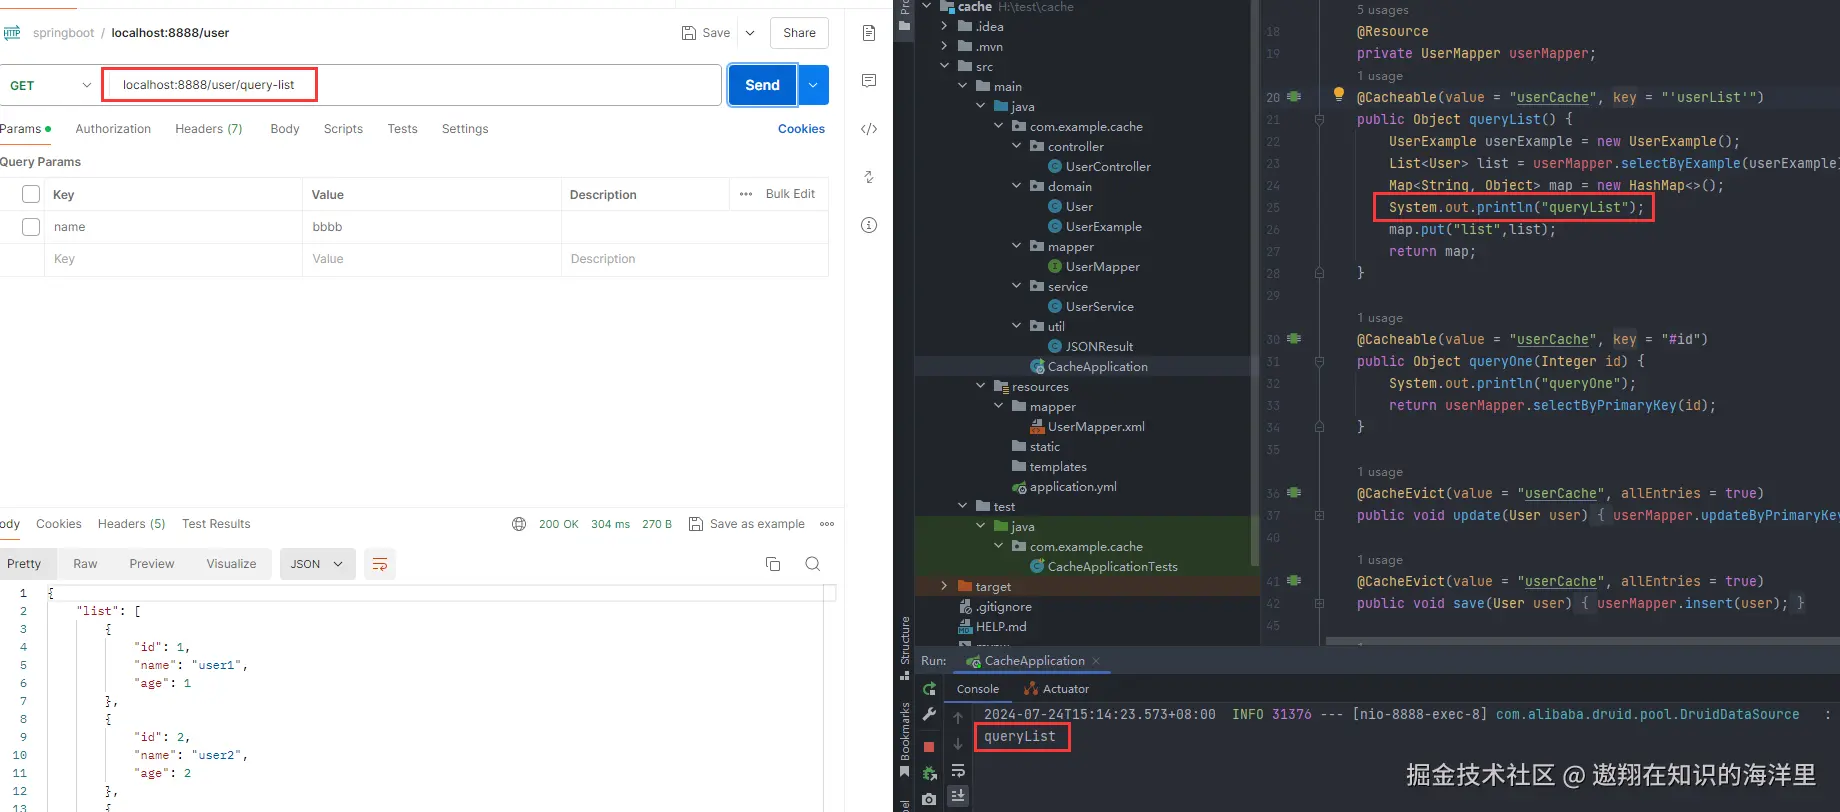Click gutter icon on line 20
The height and width of the screenshot is (812, 1840).
[1294, 97]
